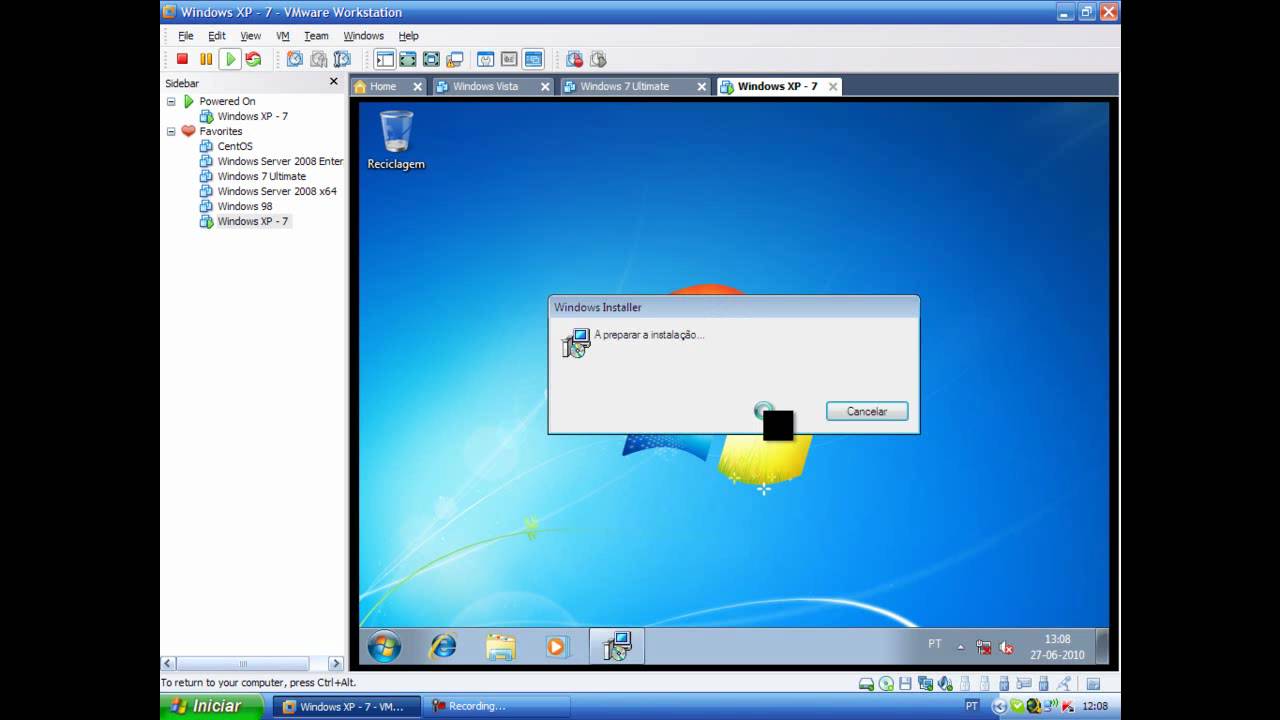This screenshot has width=1280, height=720.
Task: Enter full screen mode from toolbar
Action: click(x=431, y=59)
